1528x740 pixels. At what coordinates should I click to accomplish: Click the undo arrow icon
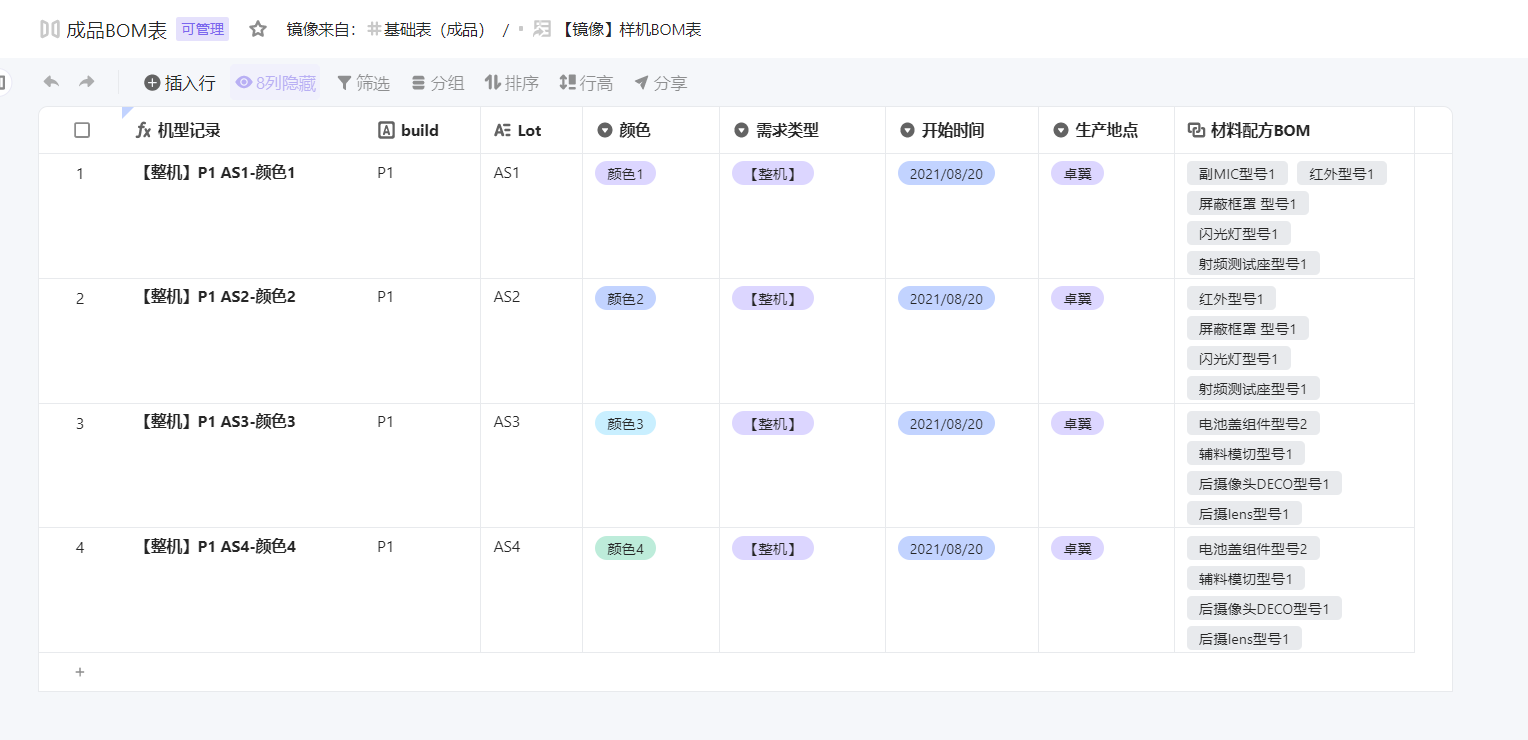[51, 82]
